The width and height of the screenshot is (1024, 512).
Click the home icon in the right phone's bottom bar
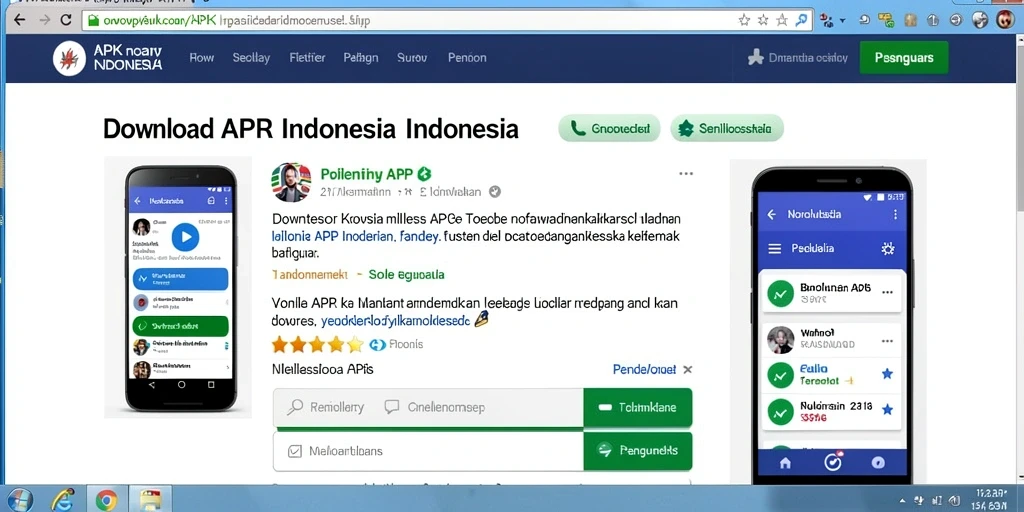785,462
